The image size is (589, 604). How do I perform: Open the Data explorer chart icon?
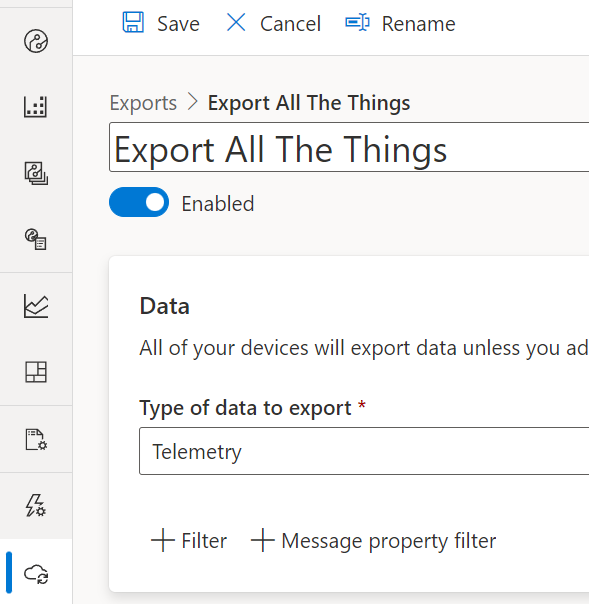(x=36, y=306)
